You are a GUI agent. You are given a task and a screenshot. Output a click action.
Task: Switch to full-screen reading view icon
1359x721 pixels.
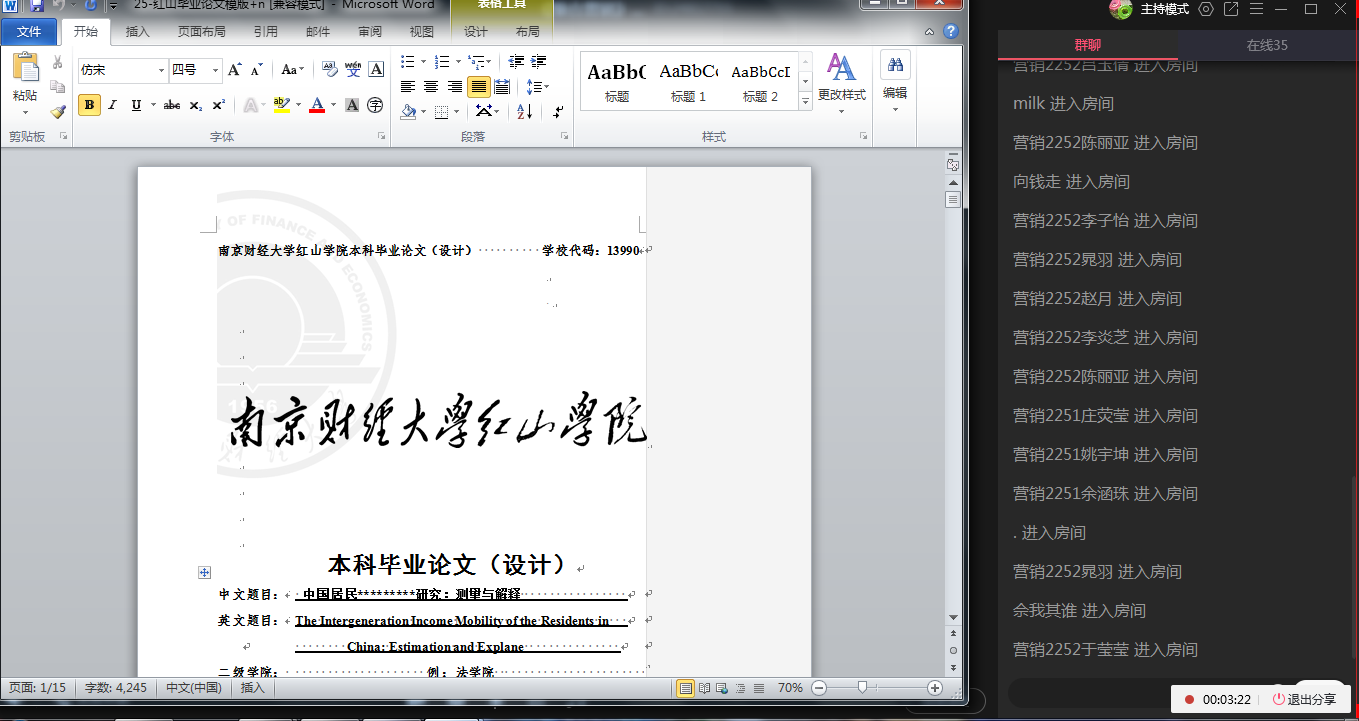pyautogui.click(x=705, y=688)
